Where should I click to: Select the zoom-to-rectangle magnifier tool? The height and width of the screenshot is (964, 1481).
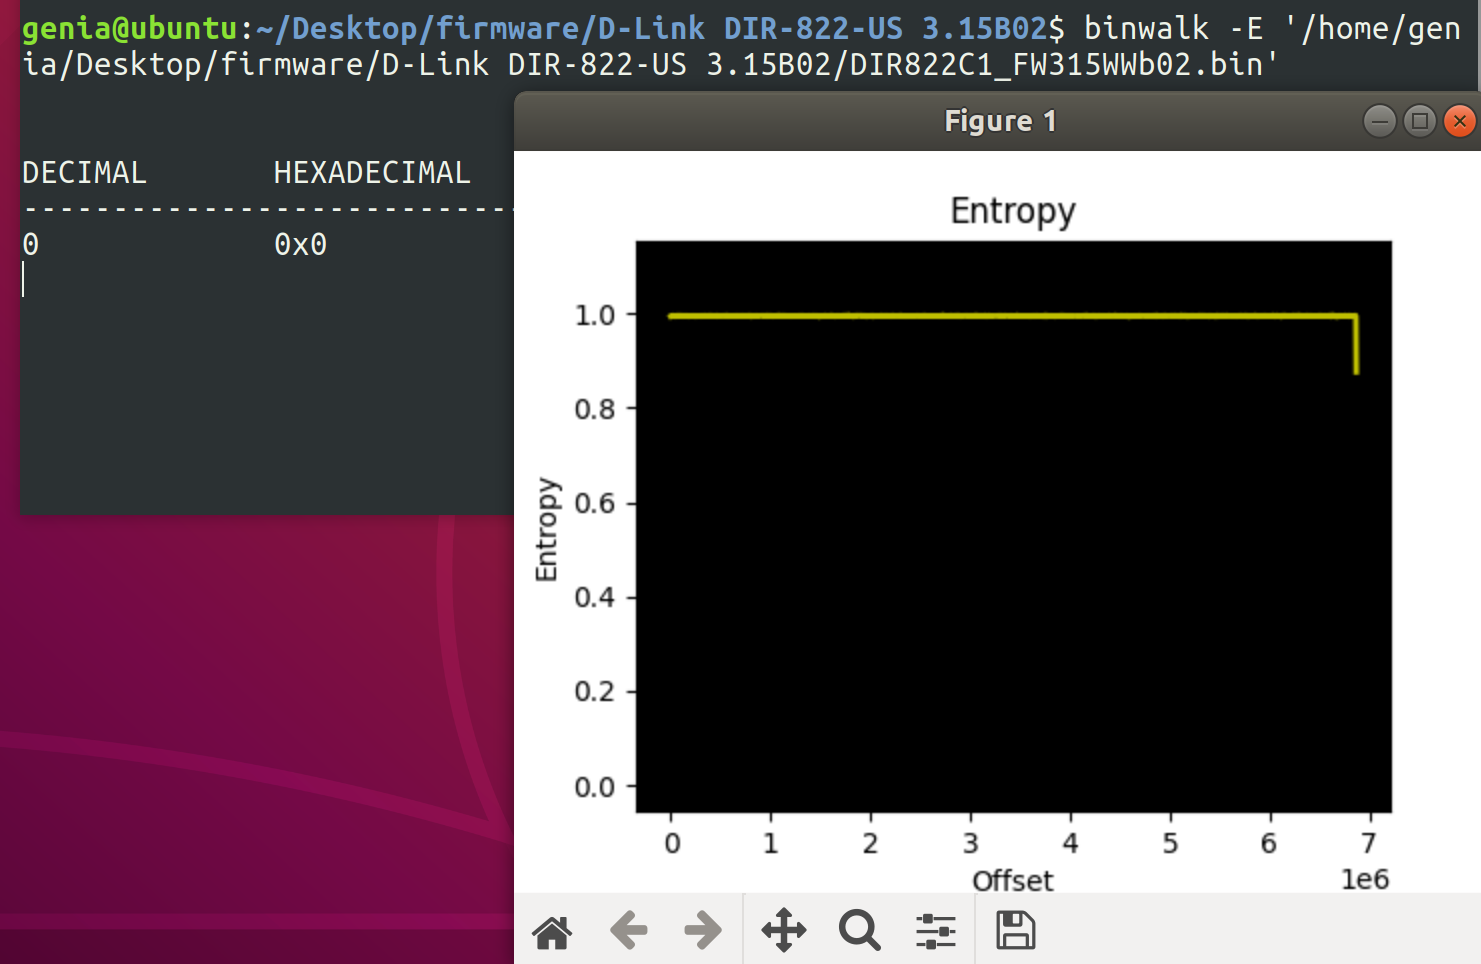[x=859, y=931]
